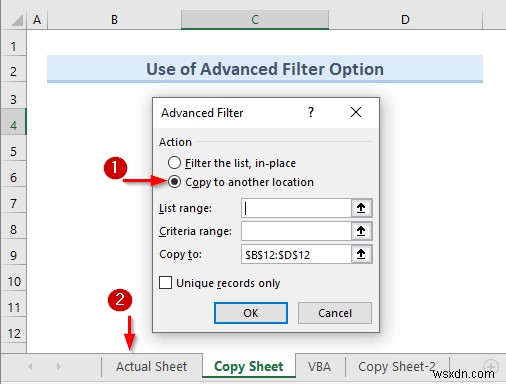Screen dimensions: 506x384
Task: Collapse dialog using List range selector icon
Action: (361, 208)
